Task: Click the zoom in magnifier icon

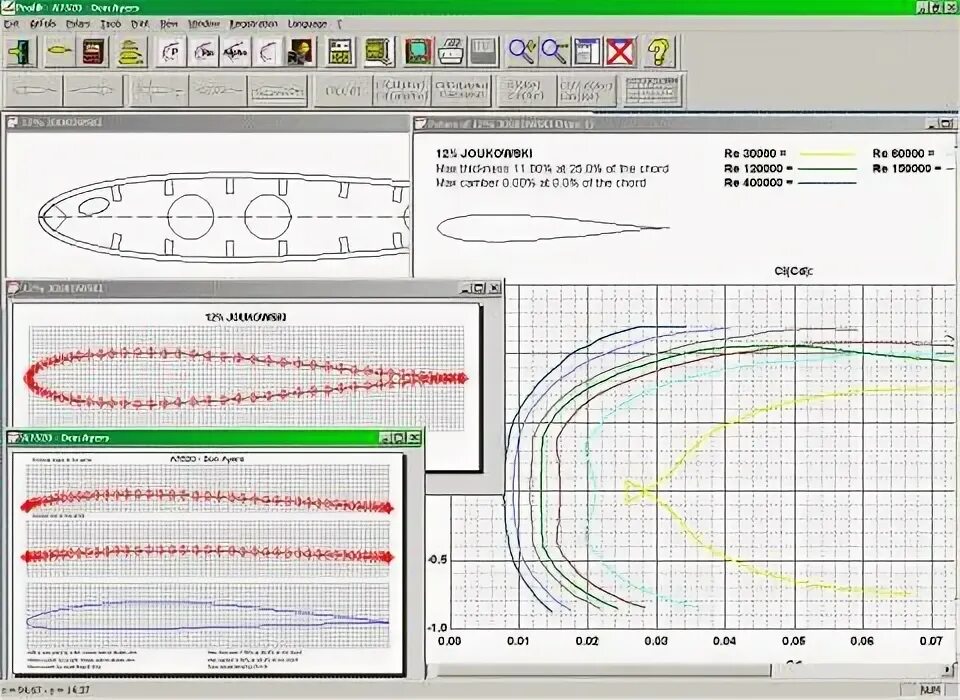Action: click(x=522, y=51)
